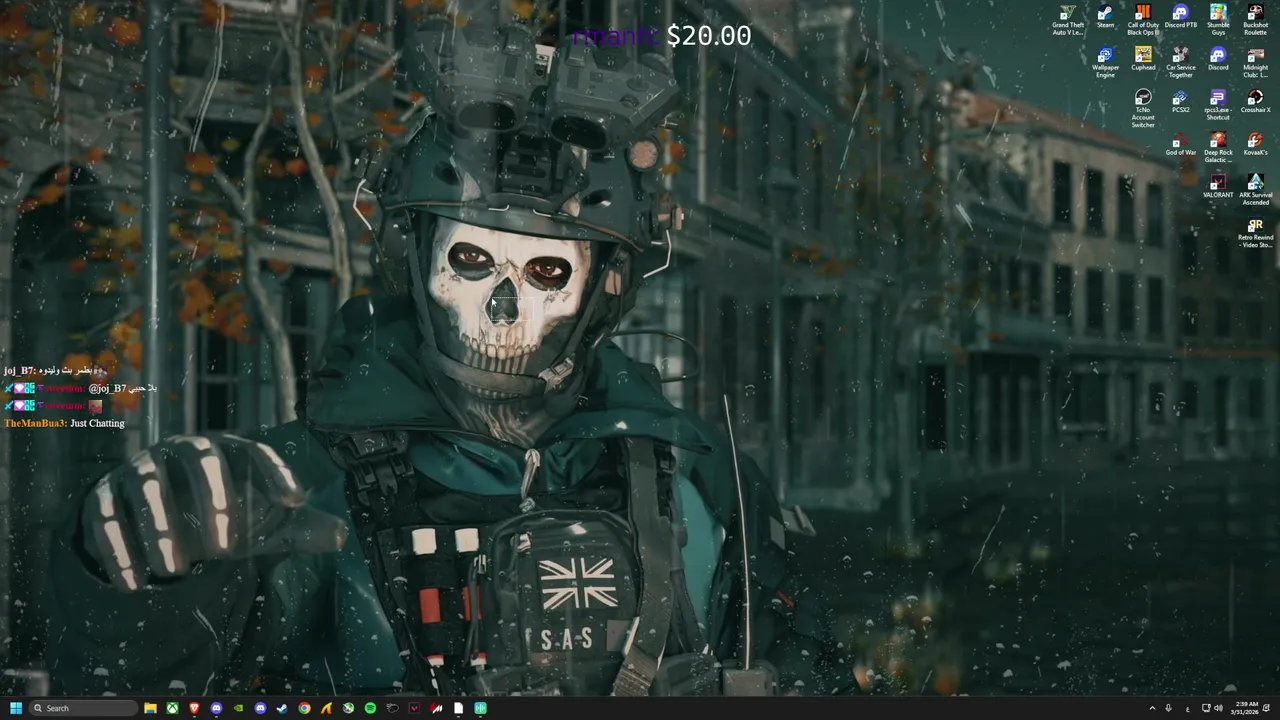The height and width of the screenshot is (720, 1280).
Task: Open network settings from the tray icon
Action: click(1206, 708)
